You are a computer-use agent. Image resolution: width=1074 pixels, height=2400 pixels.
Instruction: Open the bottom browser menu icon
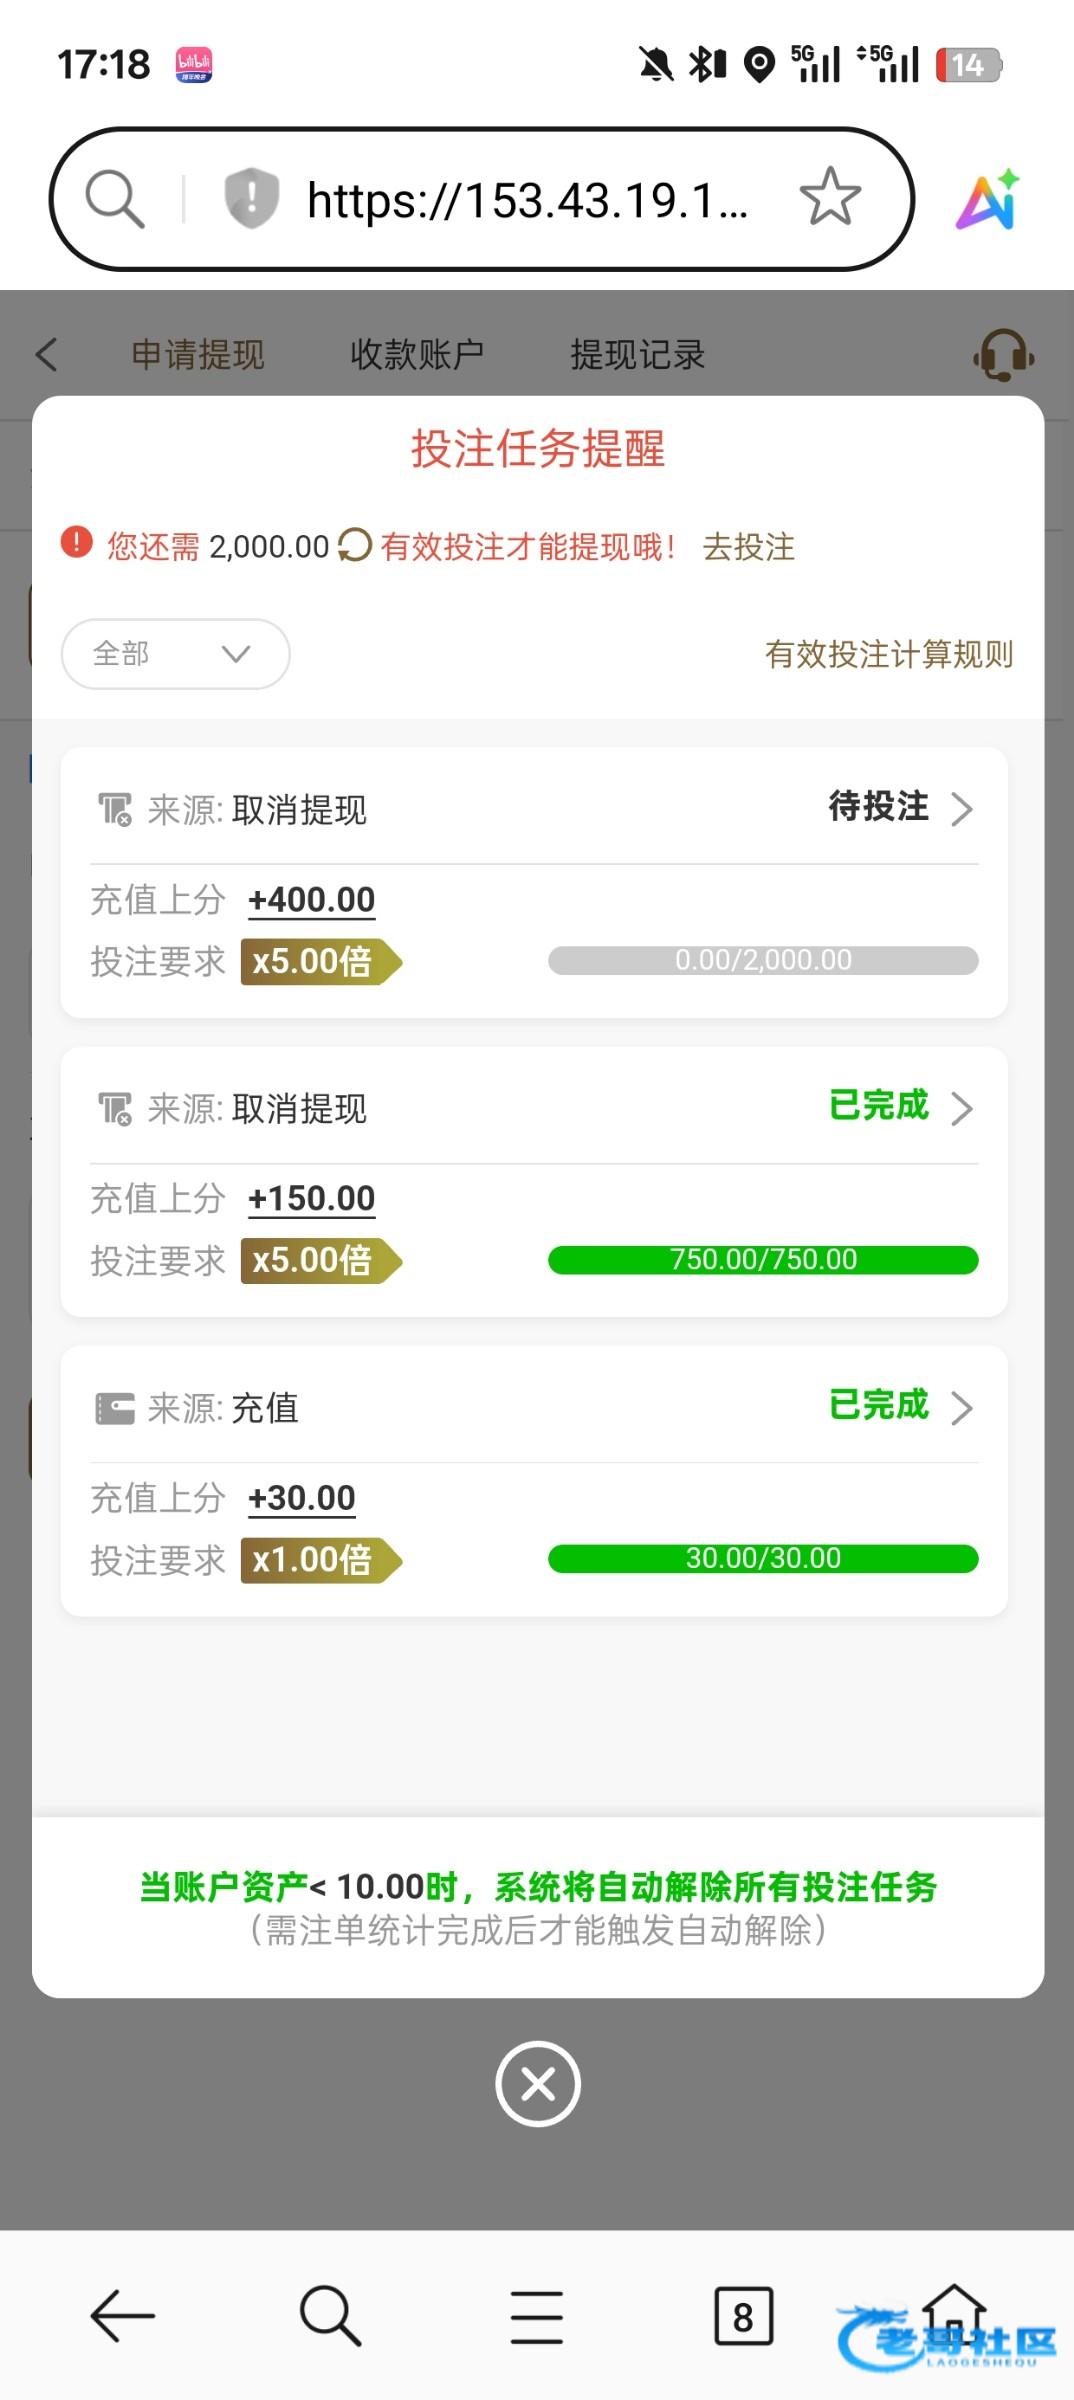click(537, 2316)
